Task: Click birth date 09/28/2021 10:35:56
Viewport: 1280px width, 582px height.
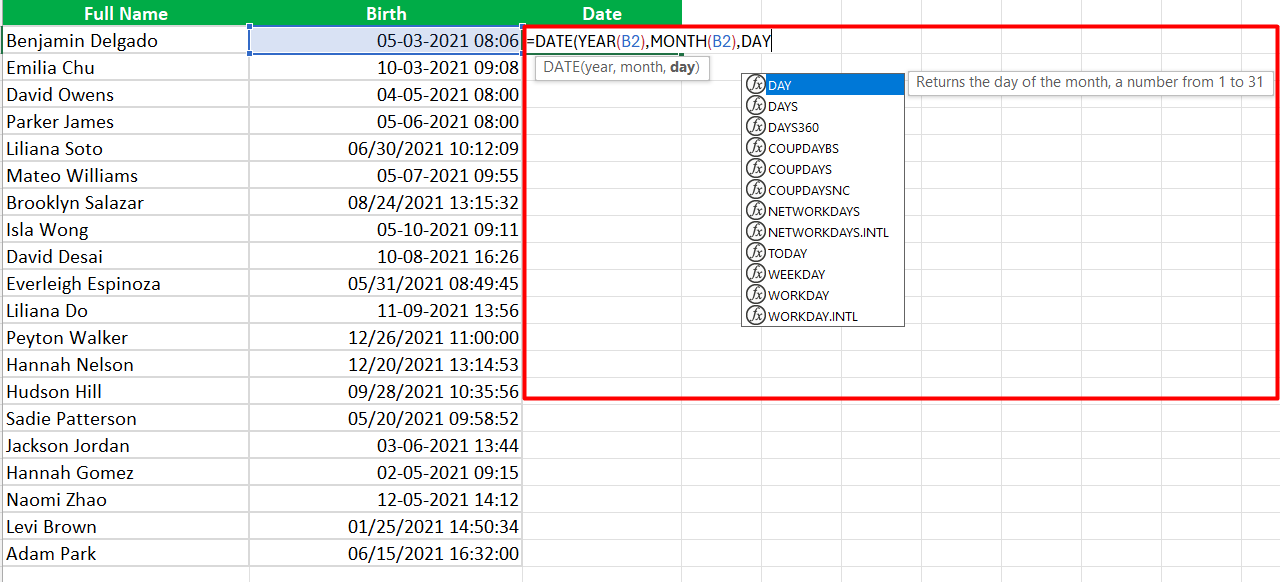Action: 386,392
